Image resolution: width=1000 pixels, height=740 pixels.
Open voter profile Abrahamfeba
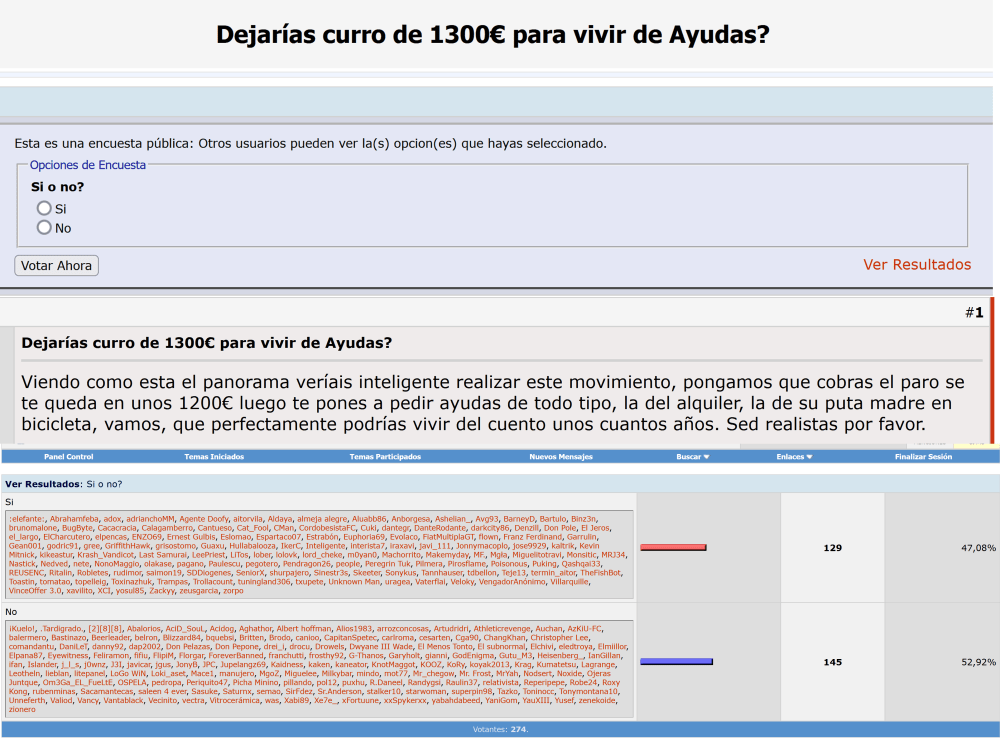tap(75, 519)
